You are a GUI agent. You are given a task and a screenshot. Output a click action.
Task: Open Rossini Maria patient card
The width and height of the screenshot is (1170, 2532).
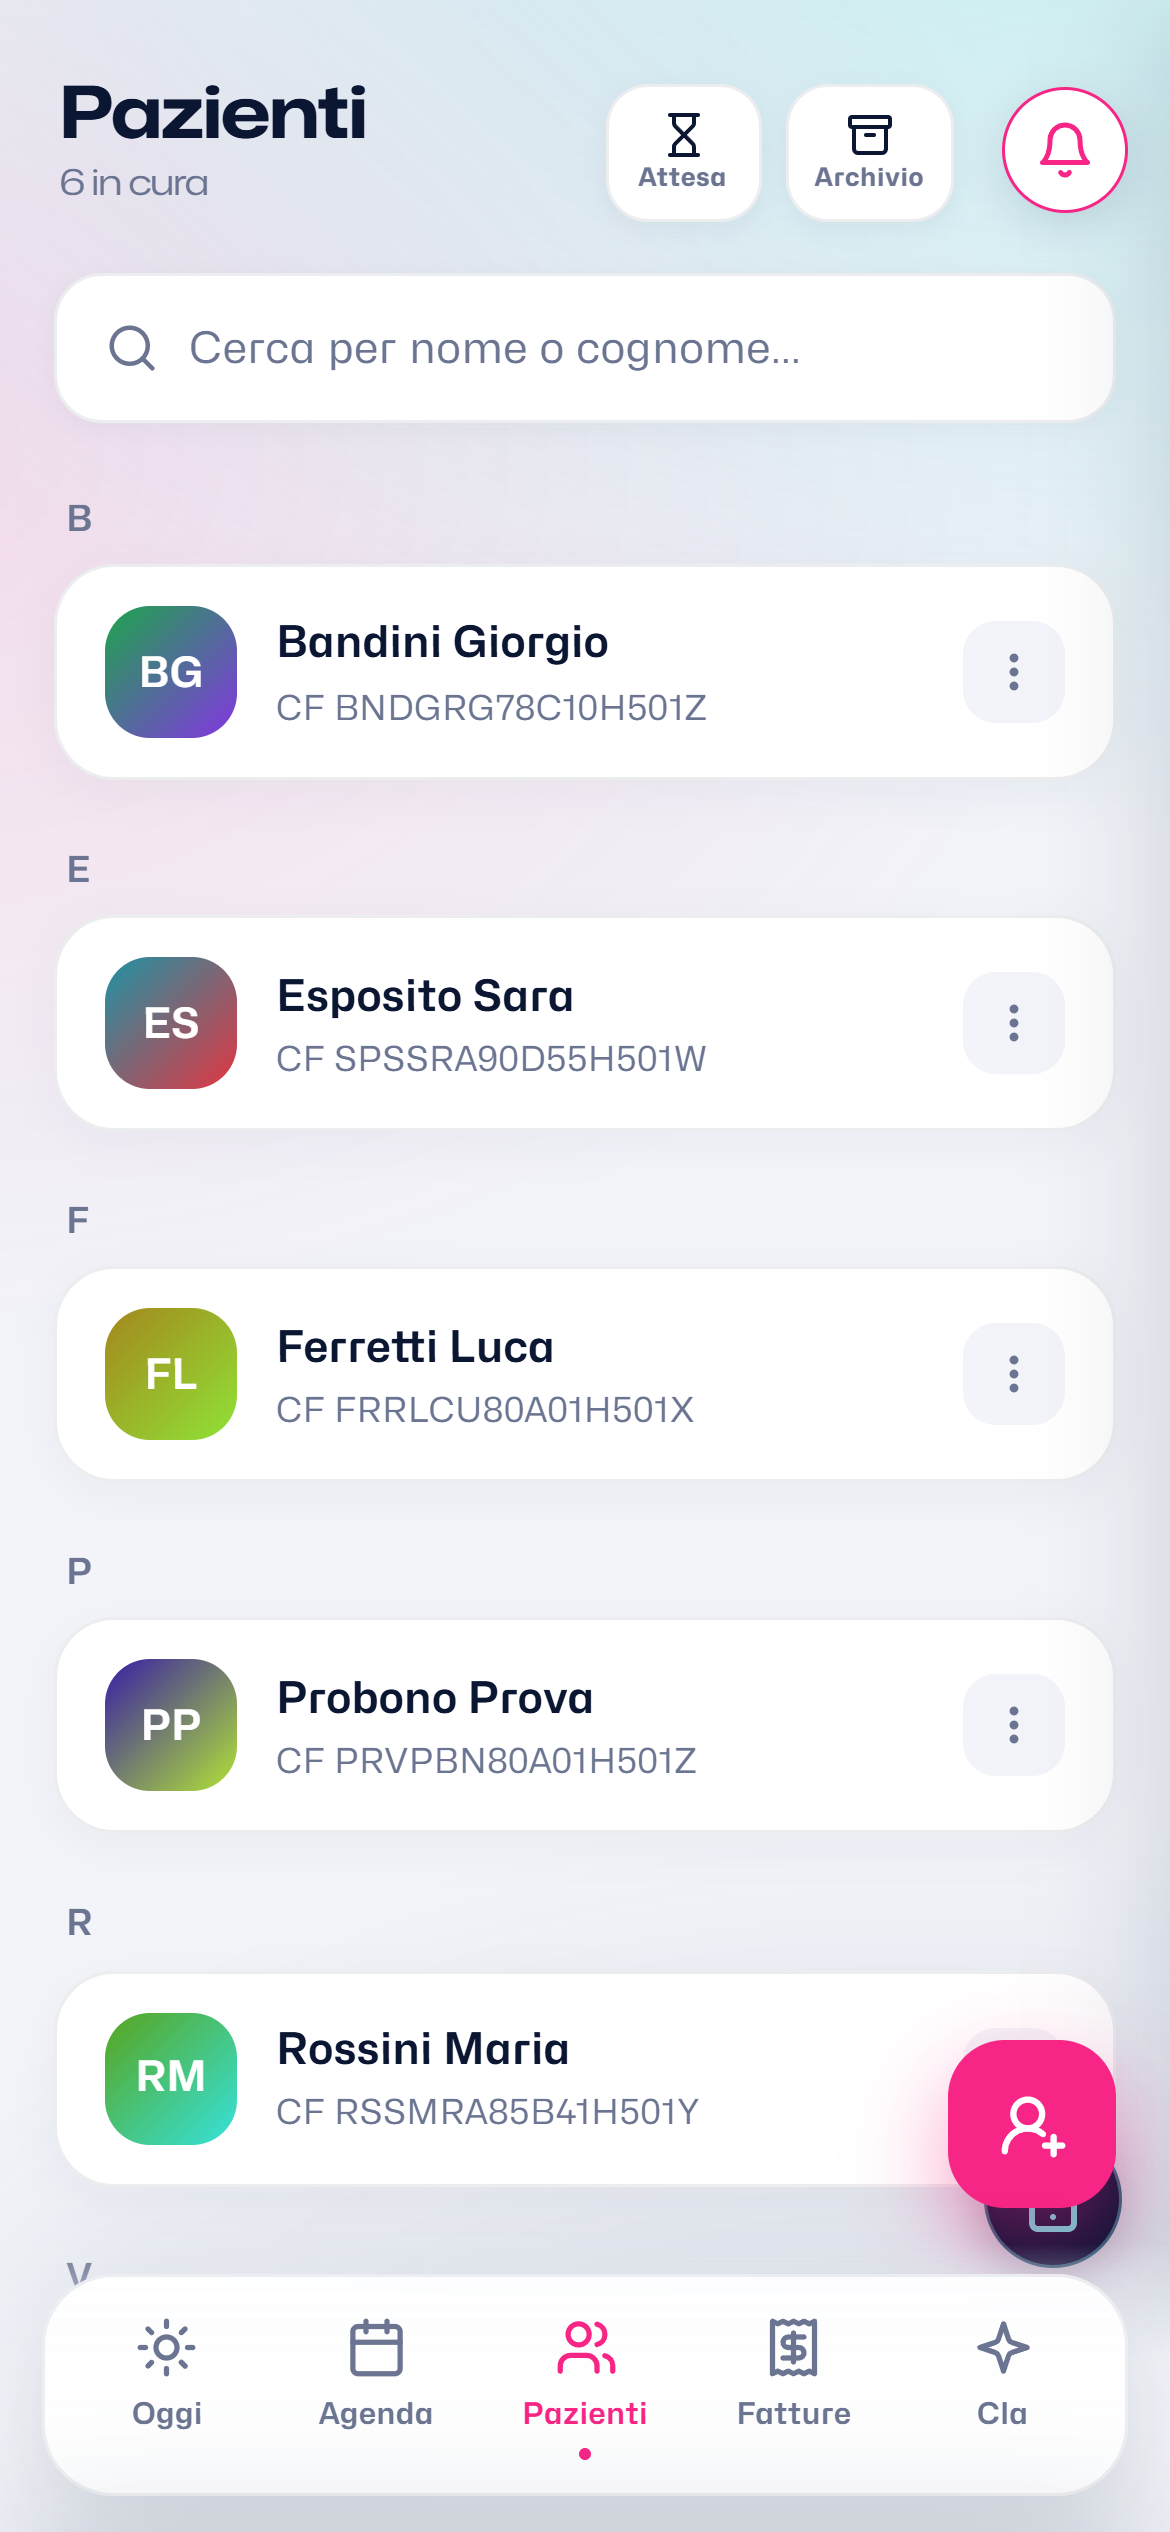pos(500,2079)
